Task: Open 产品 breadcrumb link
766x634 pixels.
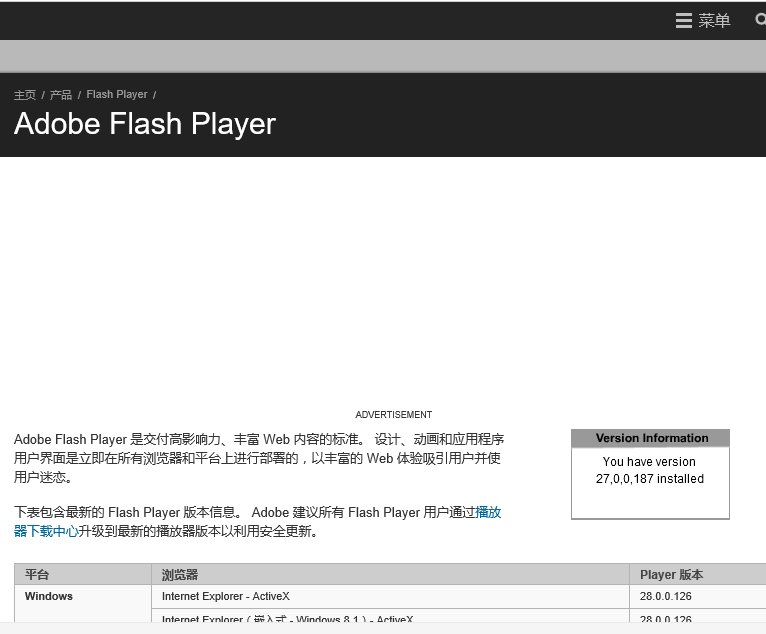Action: pos(61,95)
